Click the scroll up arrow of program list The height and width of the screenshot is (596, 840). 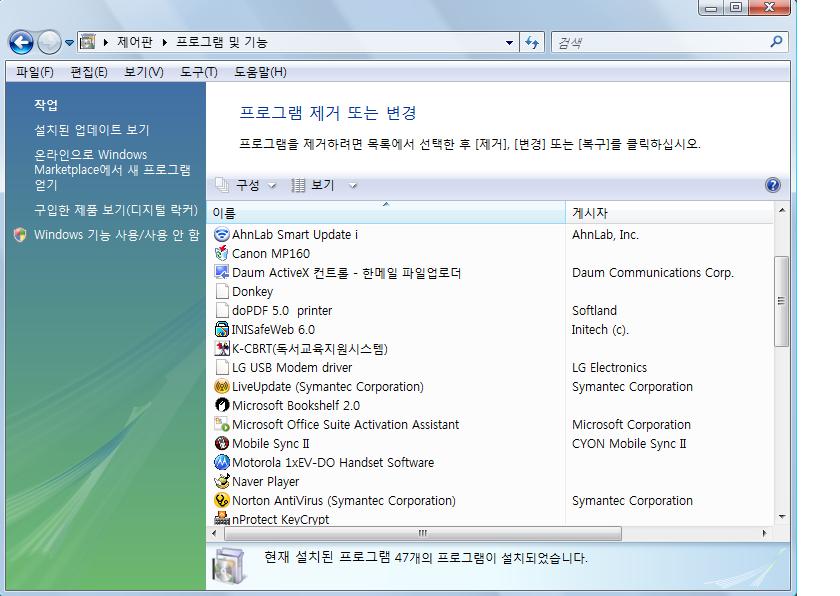pyautogui.click(x=782, y=211)
